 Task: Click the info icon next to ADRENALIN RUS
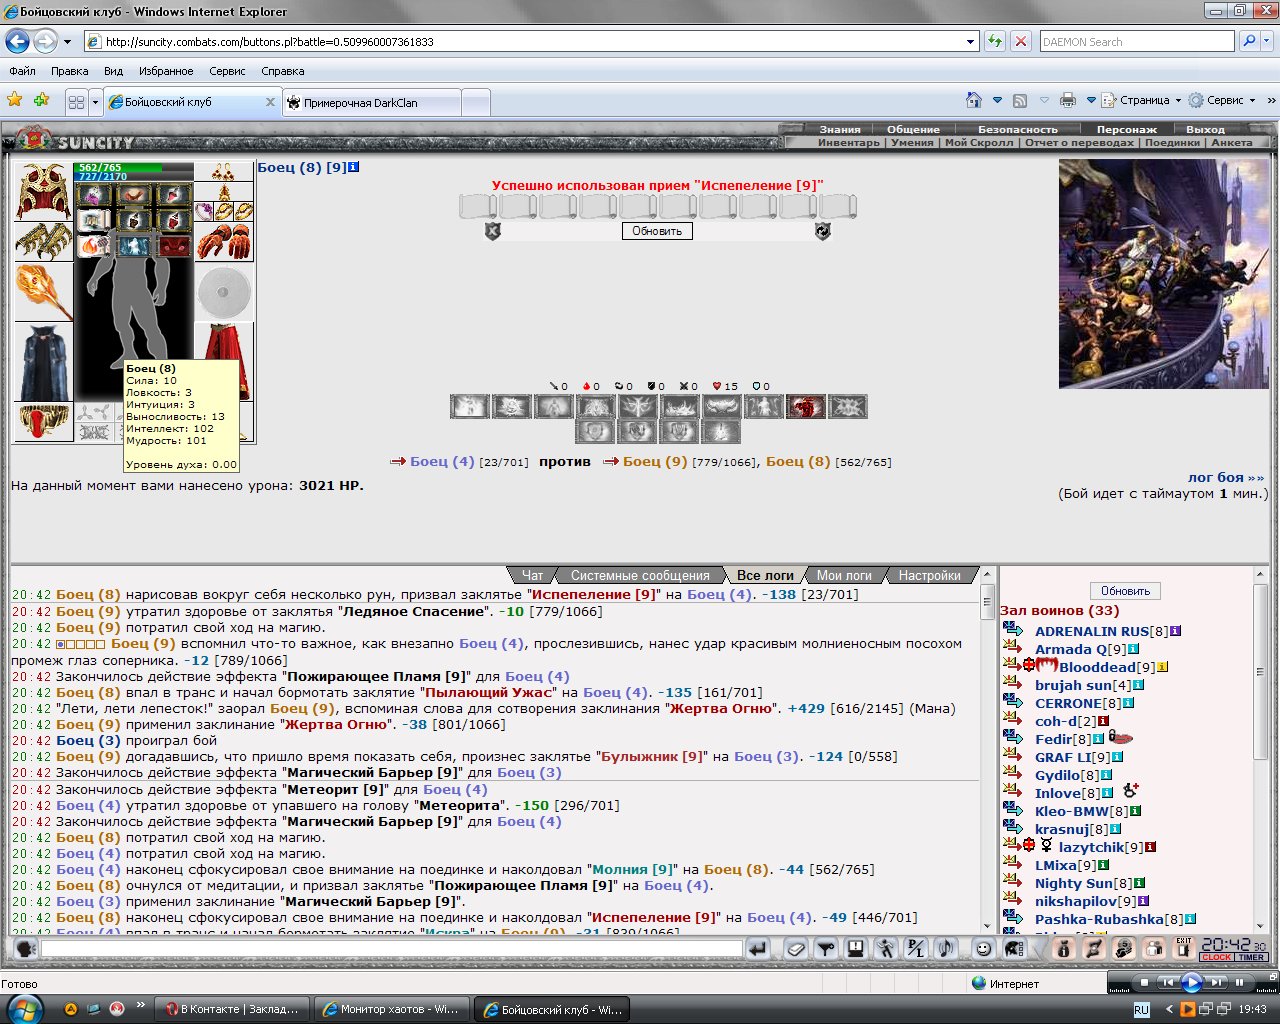point(1176,631)
